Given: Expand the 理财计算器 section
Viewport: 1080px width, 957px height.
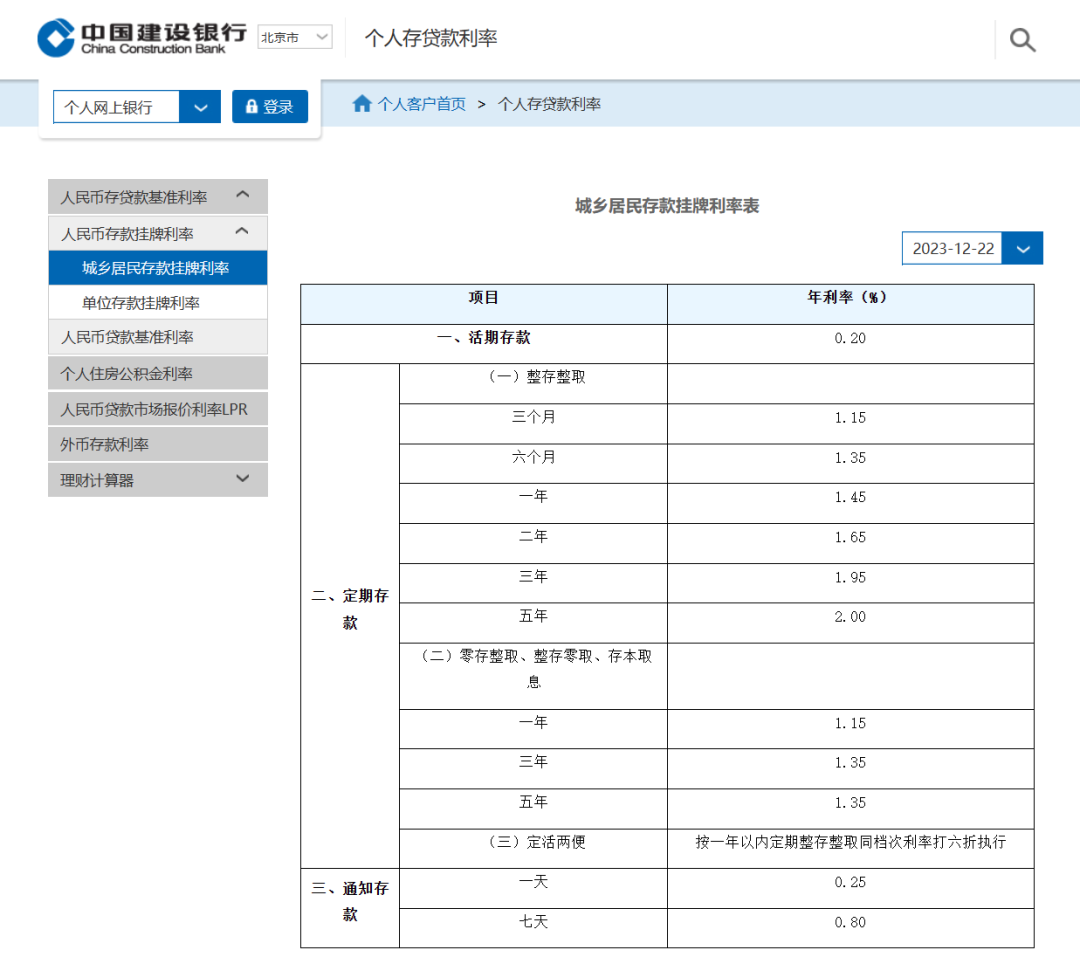Looking at the screenshot, I should tap(242, 479).
